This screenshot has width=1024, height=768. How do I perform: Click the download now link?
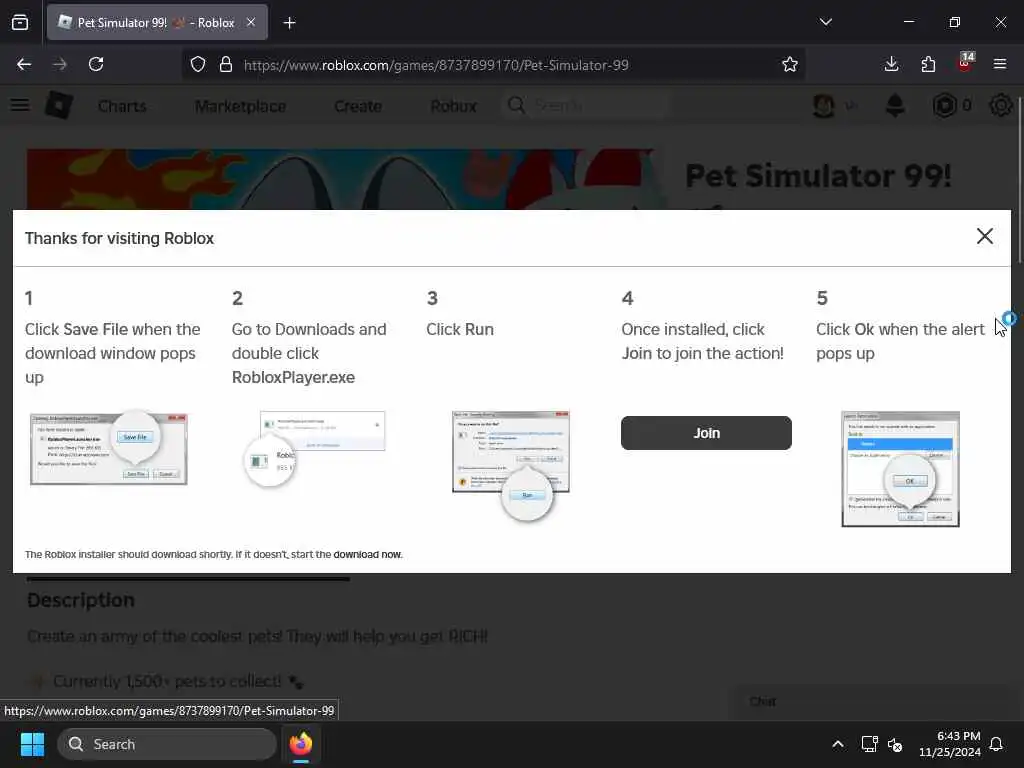pyautogui.click(x=367, y=554)
